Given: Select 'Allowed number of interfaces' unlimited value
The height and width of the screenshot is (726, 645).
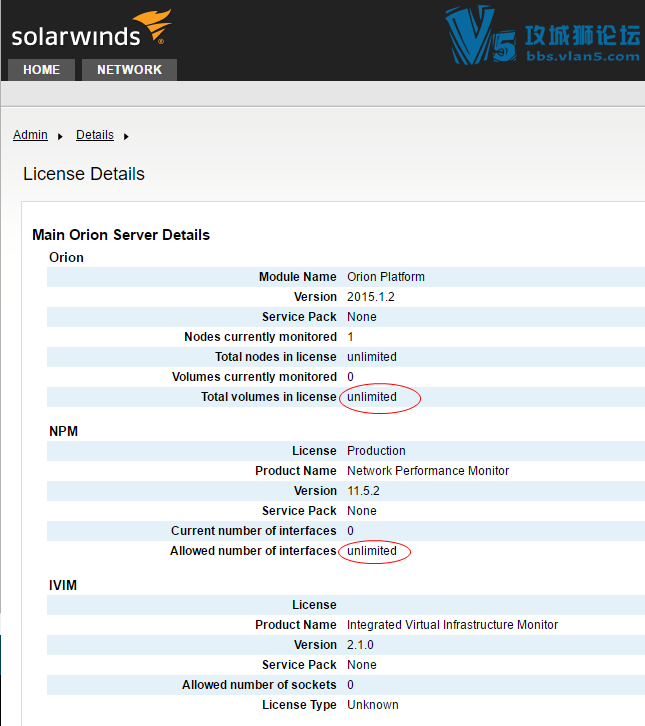Looking at the screenshot, I should pyautogui.click(x=372, y=551).
